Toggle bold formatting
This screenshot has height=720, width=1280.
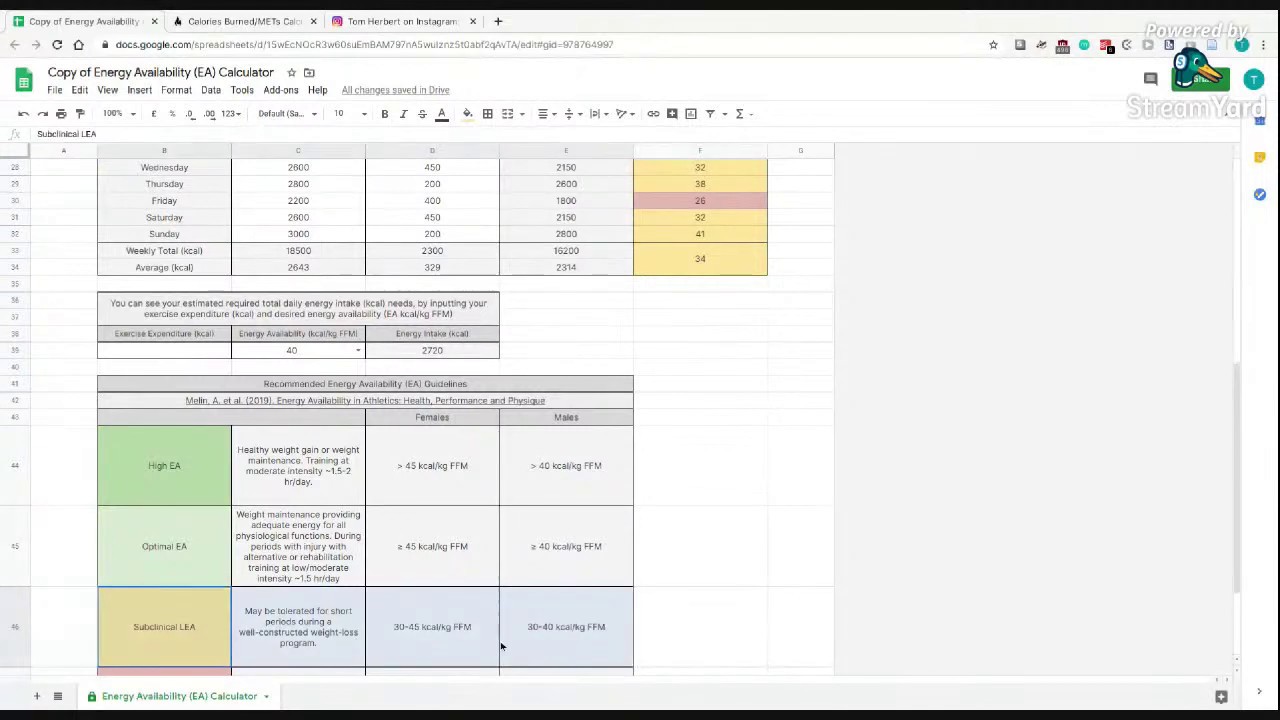(x=384, y=114)
